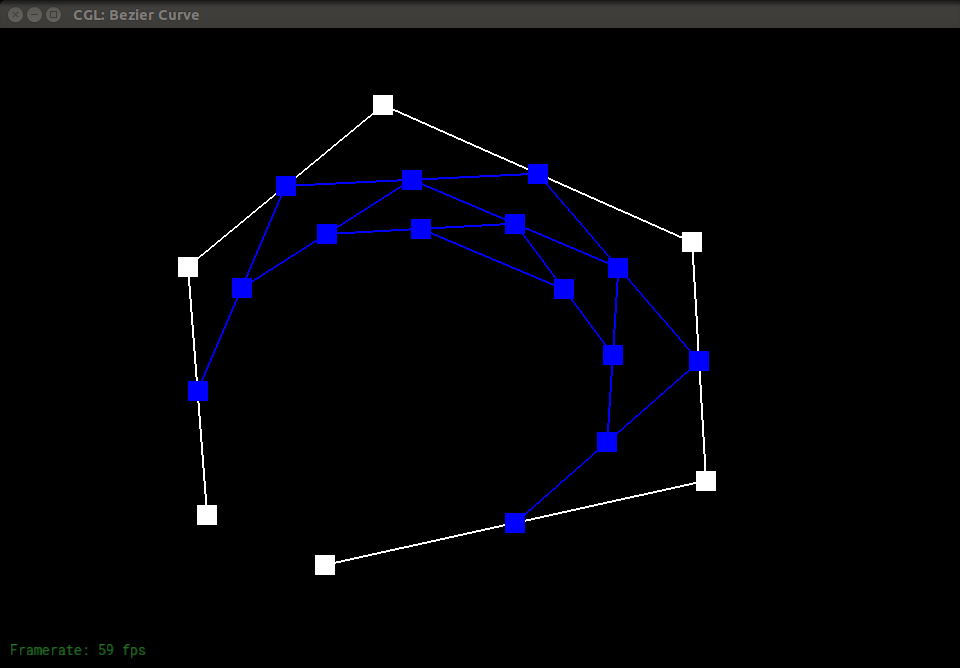The width and height of the screenshot is (960, 668).
Task: Maximize the Bezier Curve window
Action: tap(54, 14)
